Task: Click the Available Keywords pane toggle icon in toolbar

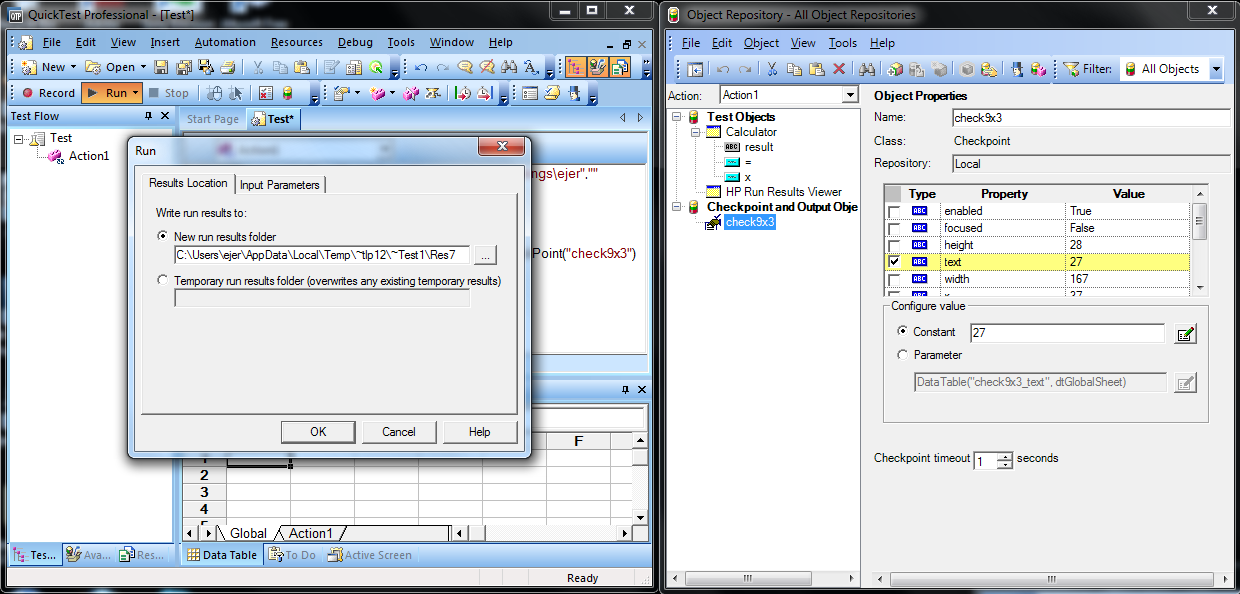Action: pyautogui.click(x=598, y=67)
